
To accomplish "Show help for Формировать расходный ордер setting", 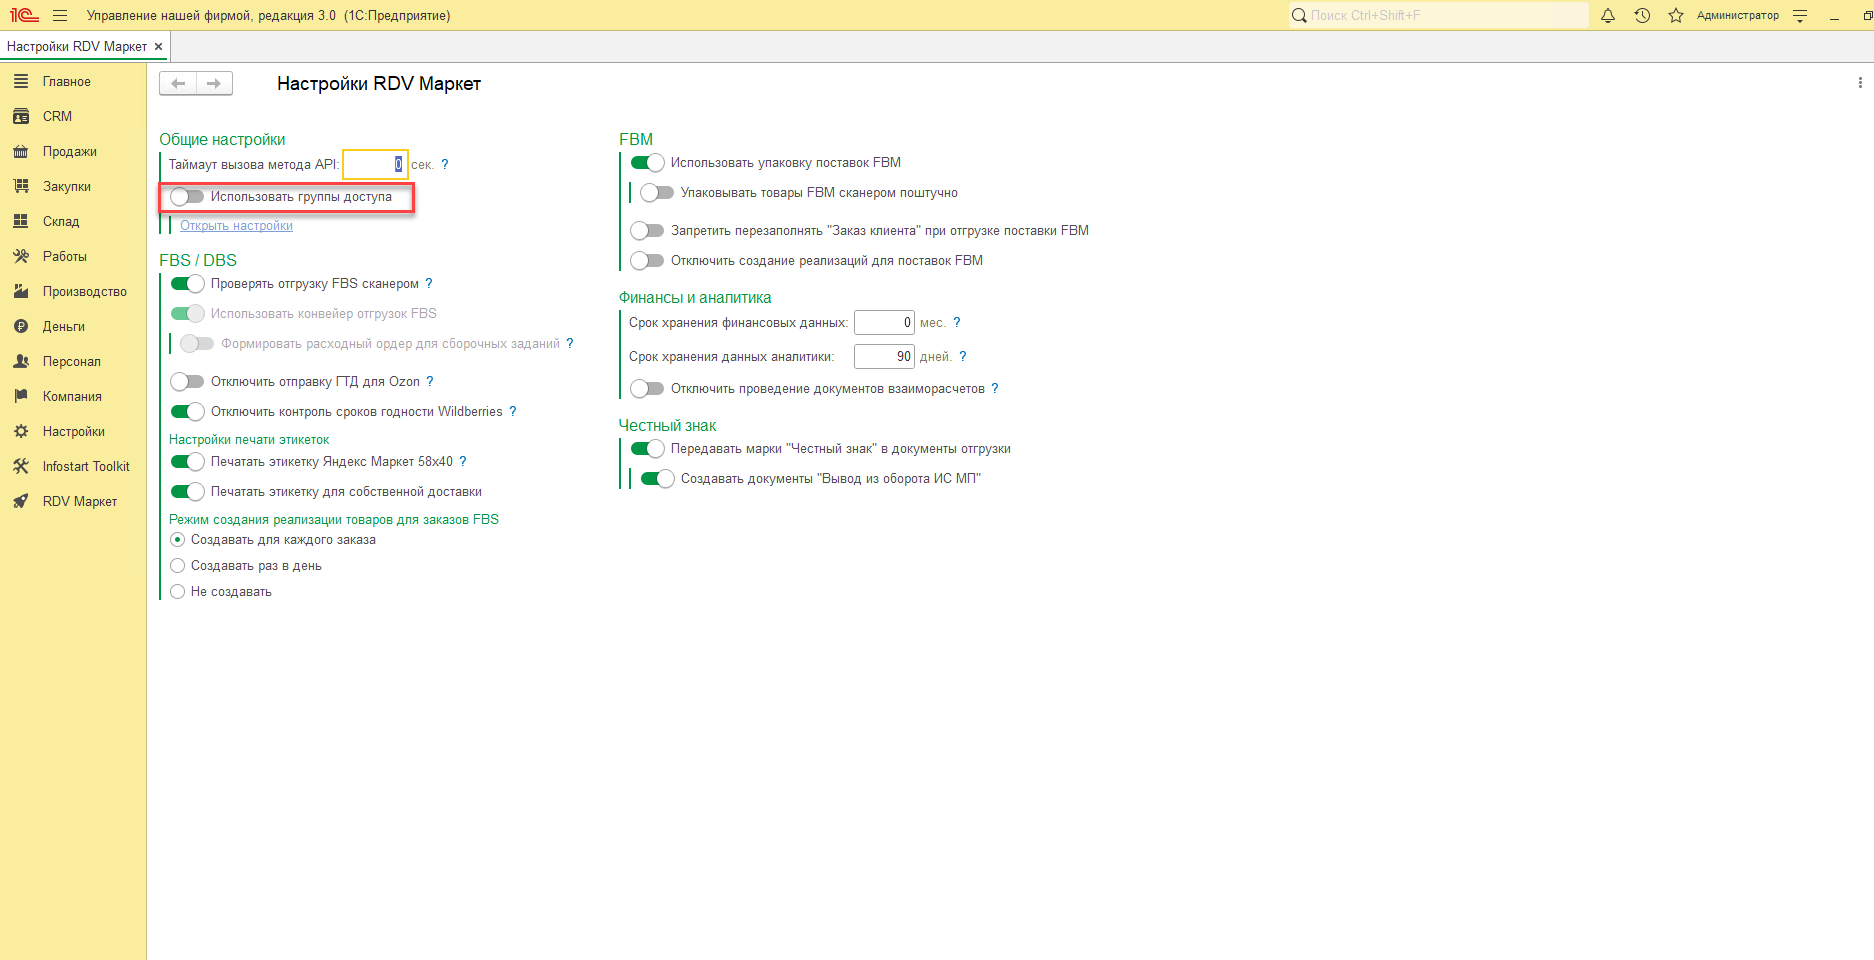I will point(570,343).
